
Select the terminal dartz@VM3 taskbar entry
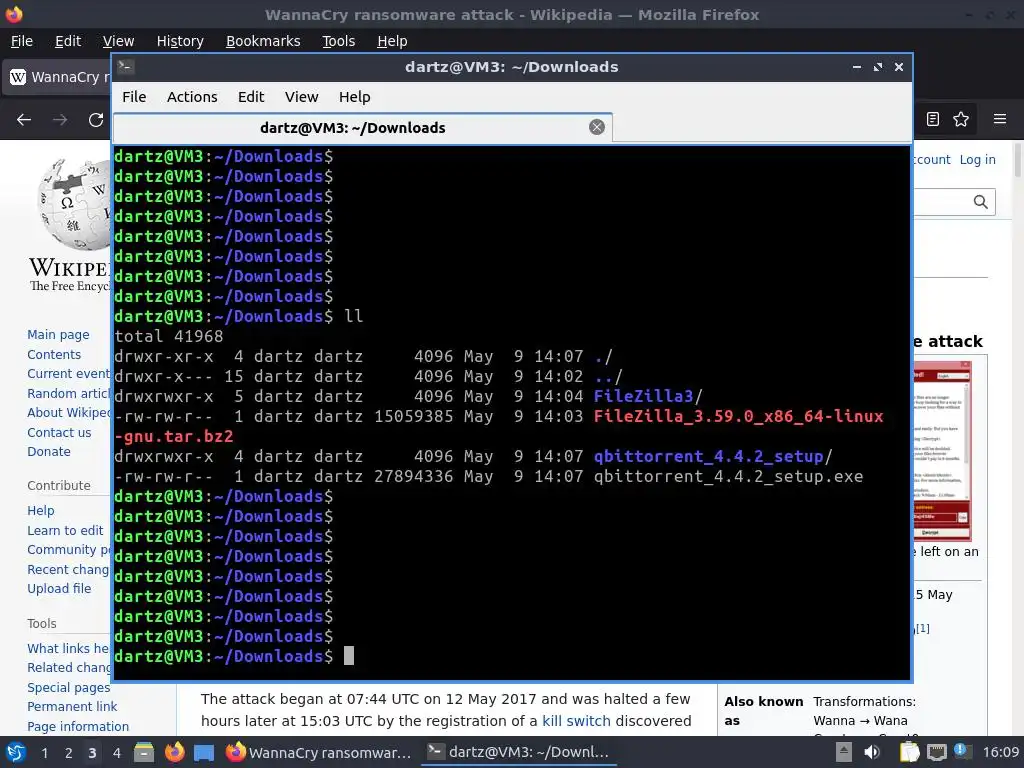[x=518, y=752]
